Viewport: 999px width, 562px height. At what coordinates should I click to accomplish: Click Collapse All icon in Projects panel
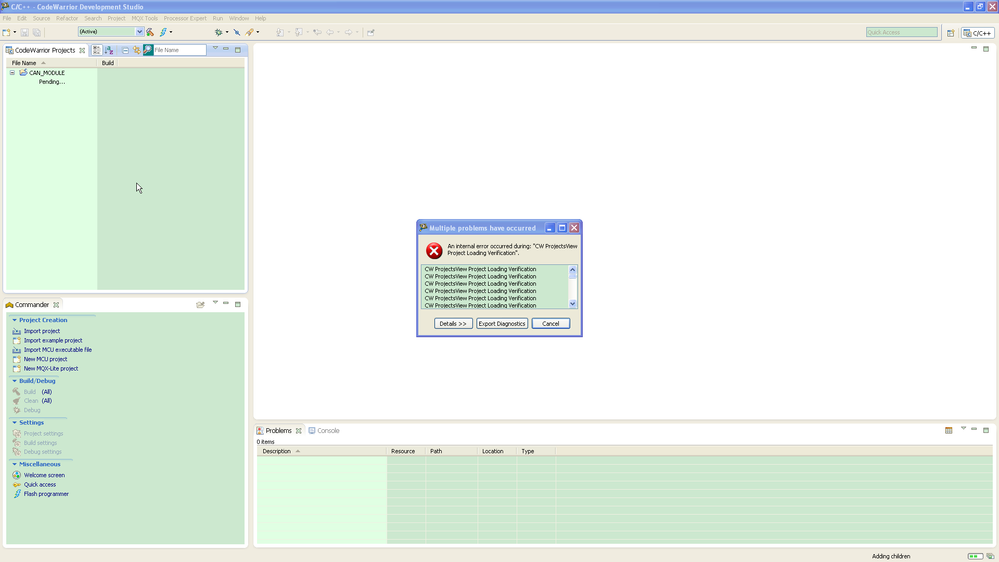click(x=126, y=50)
